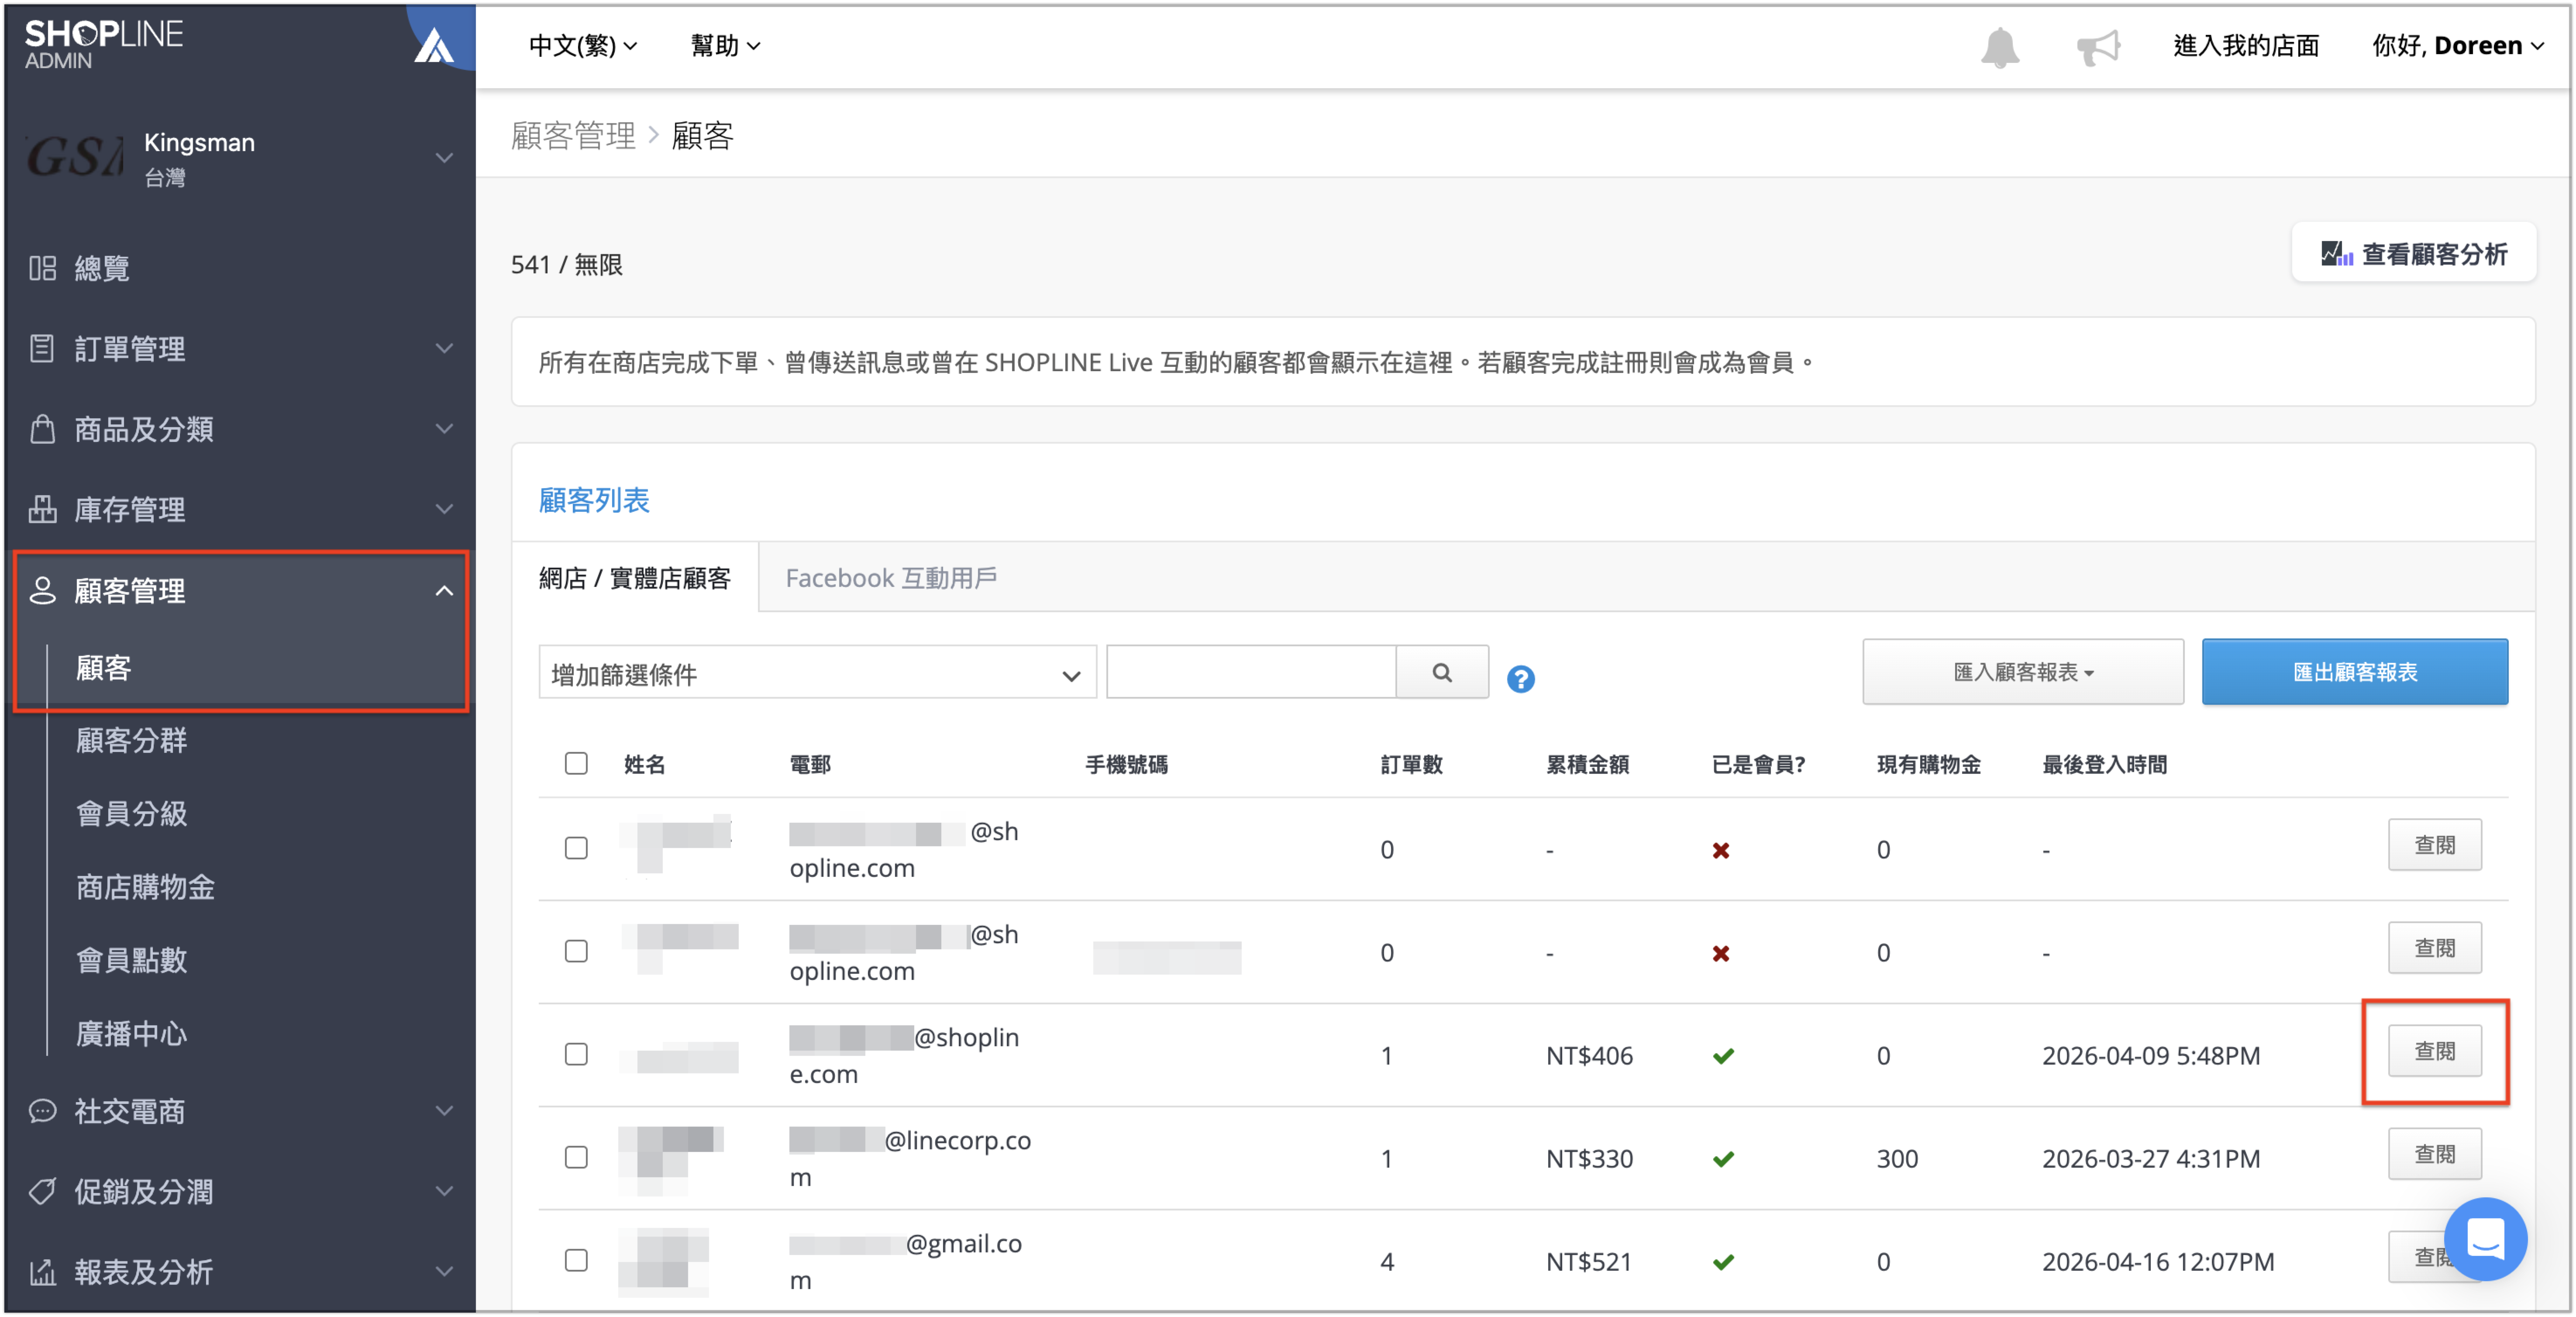This screenshot has height=1317, width=2576.
Task: Check the checkbox for the gmail customer
Action: click(x=576, y=1260)
